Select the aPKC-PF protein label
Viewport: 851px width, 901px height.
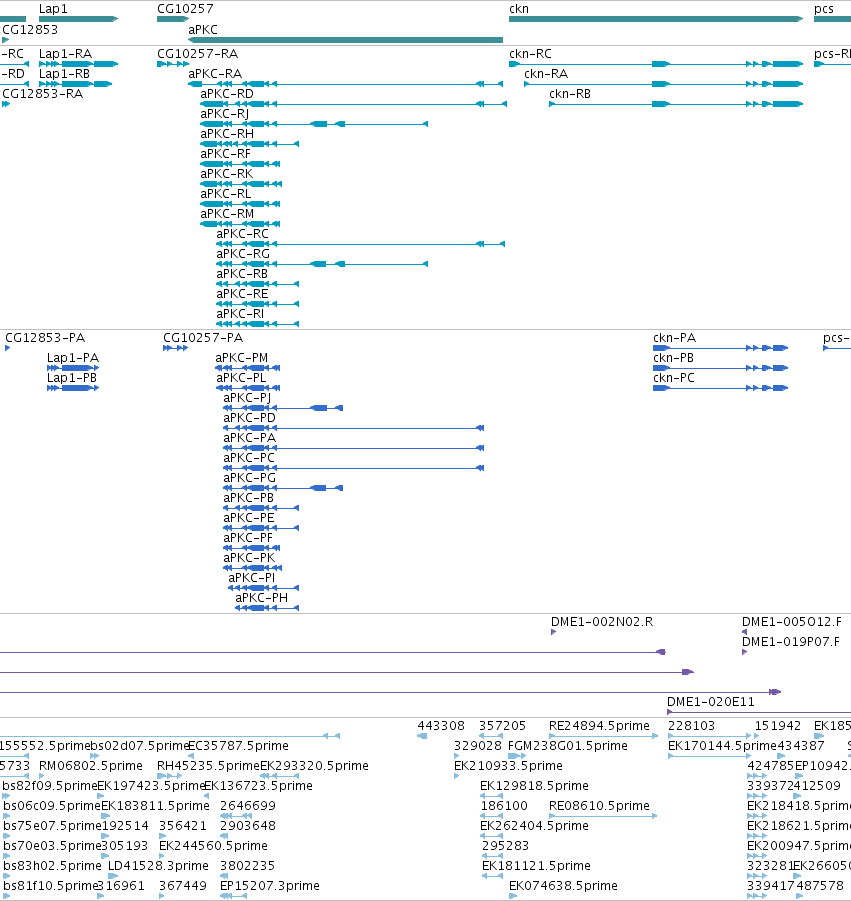click(248, 537)
